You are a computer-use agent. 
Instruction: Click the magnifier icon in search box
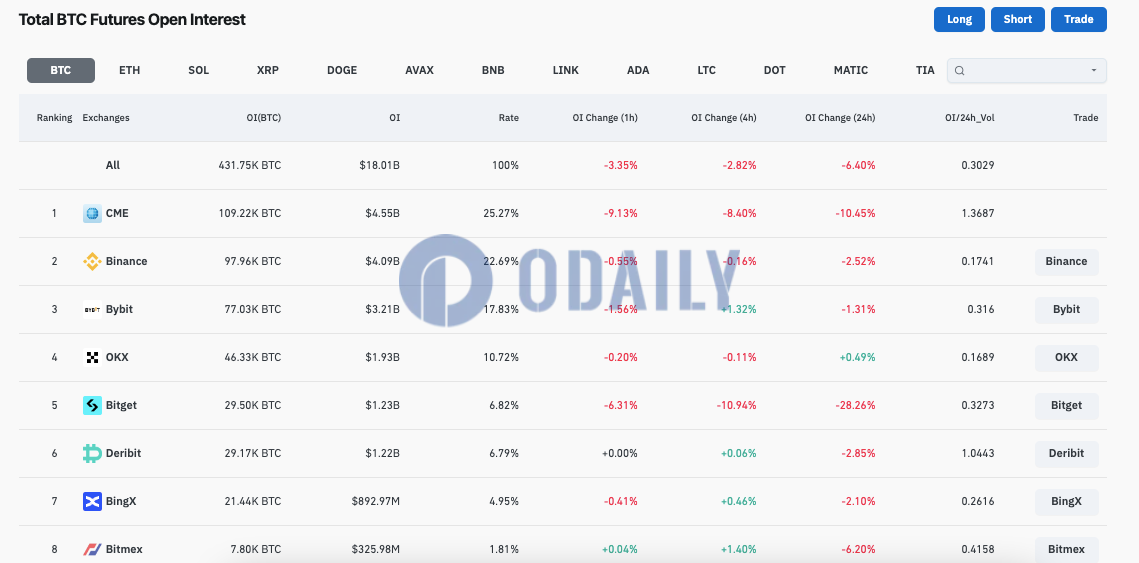[x=960, y=70]
